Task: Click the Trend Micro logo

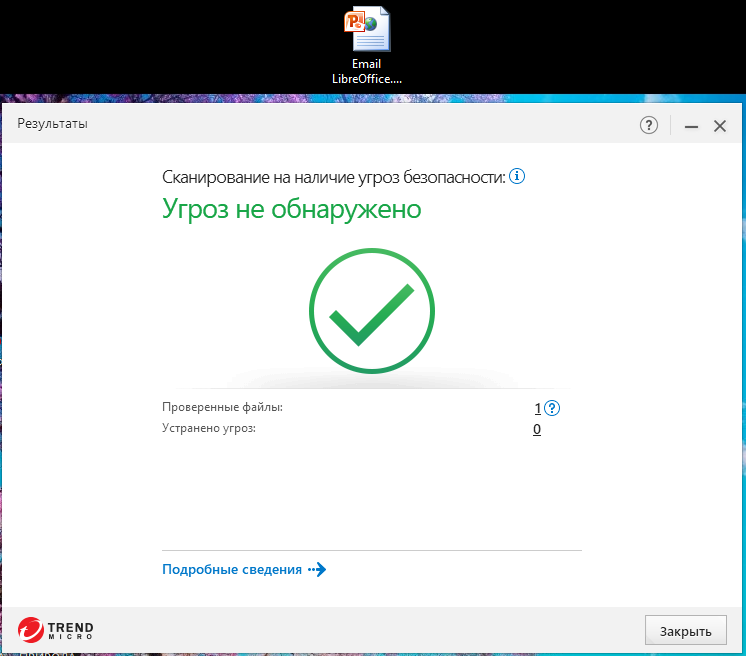Action: click(56, 630)
